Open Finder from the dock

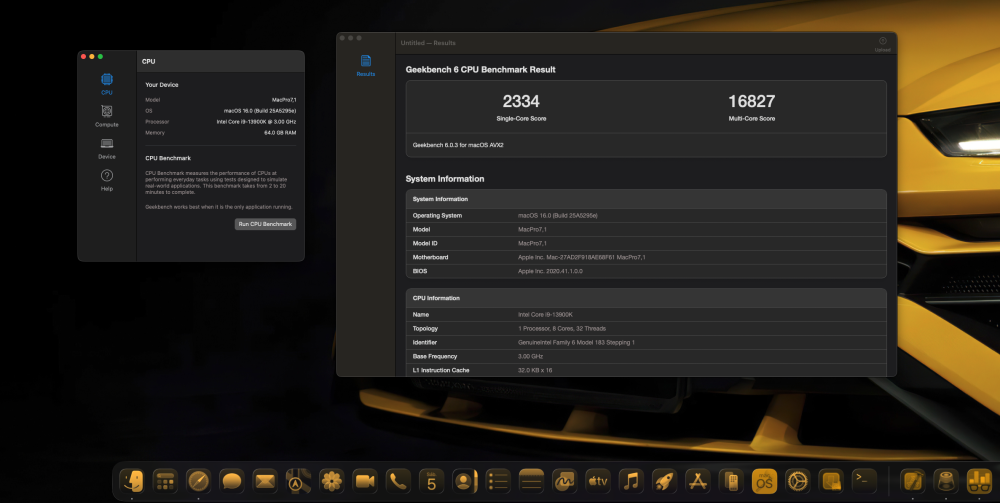[132, 481]
